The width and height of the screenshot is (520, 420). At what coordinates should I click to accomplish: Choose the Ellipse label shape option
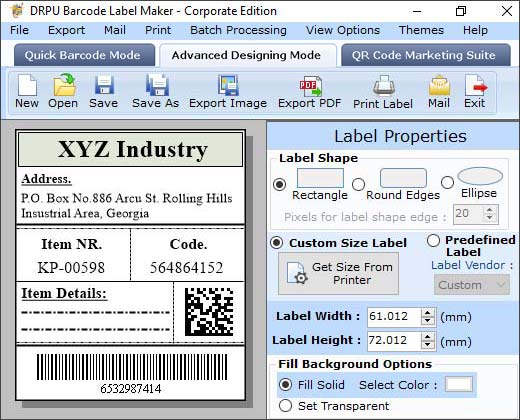[x=447, y=182]
